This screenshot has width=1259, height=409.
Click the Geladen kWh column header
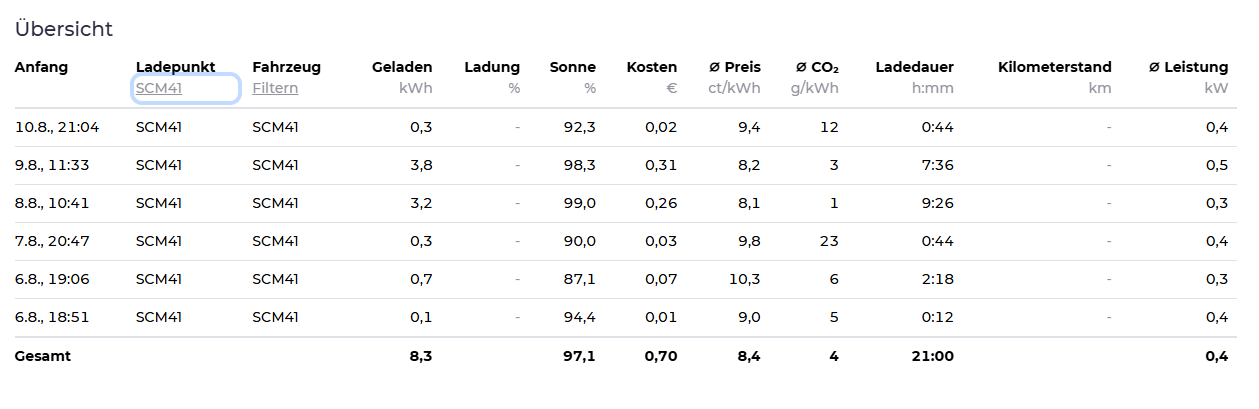402,67
